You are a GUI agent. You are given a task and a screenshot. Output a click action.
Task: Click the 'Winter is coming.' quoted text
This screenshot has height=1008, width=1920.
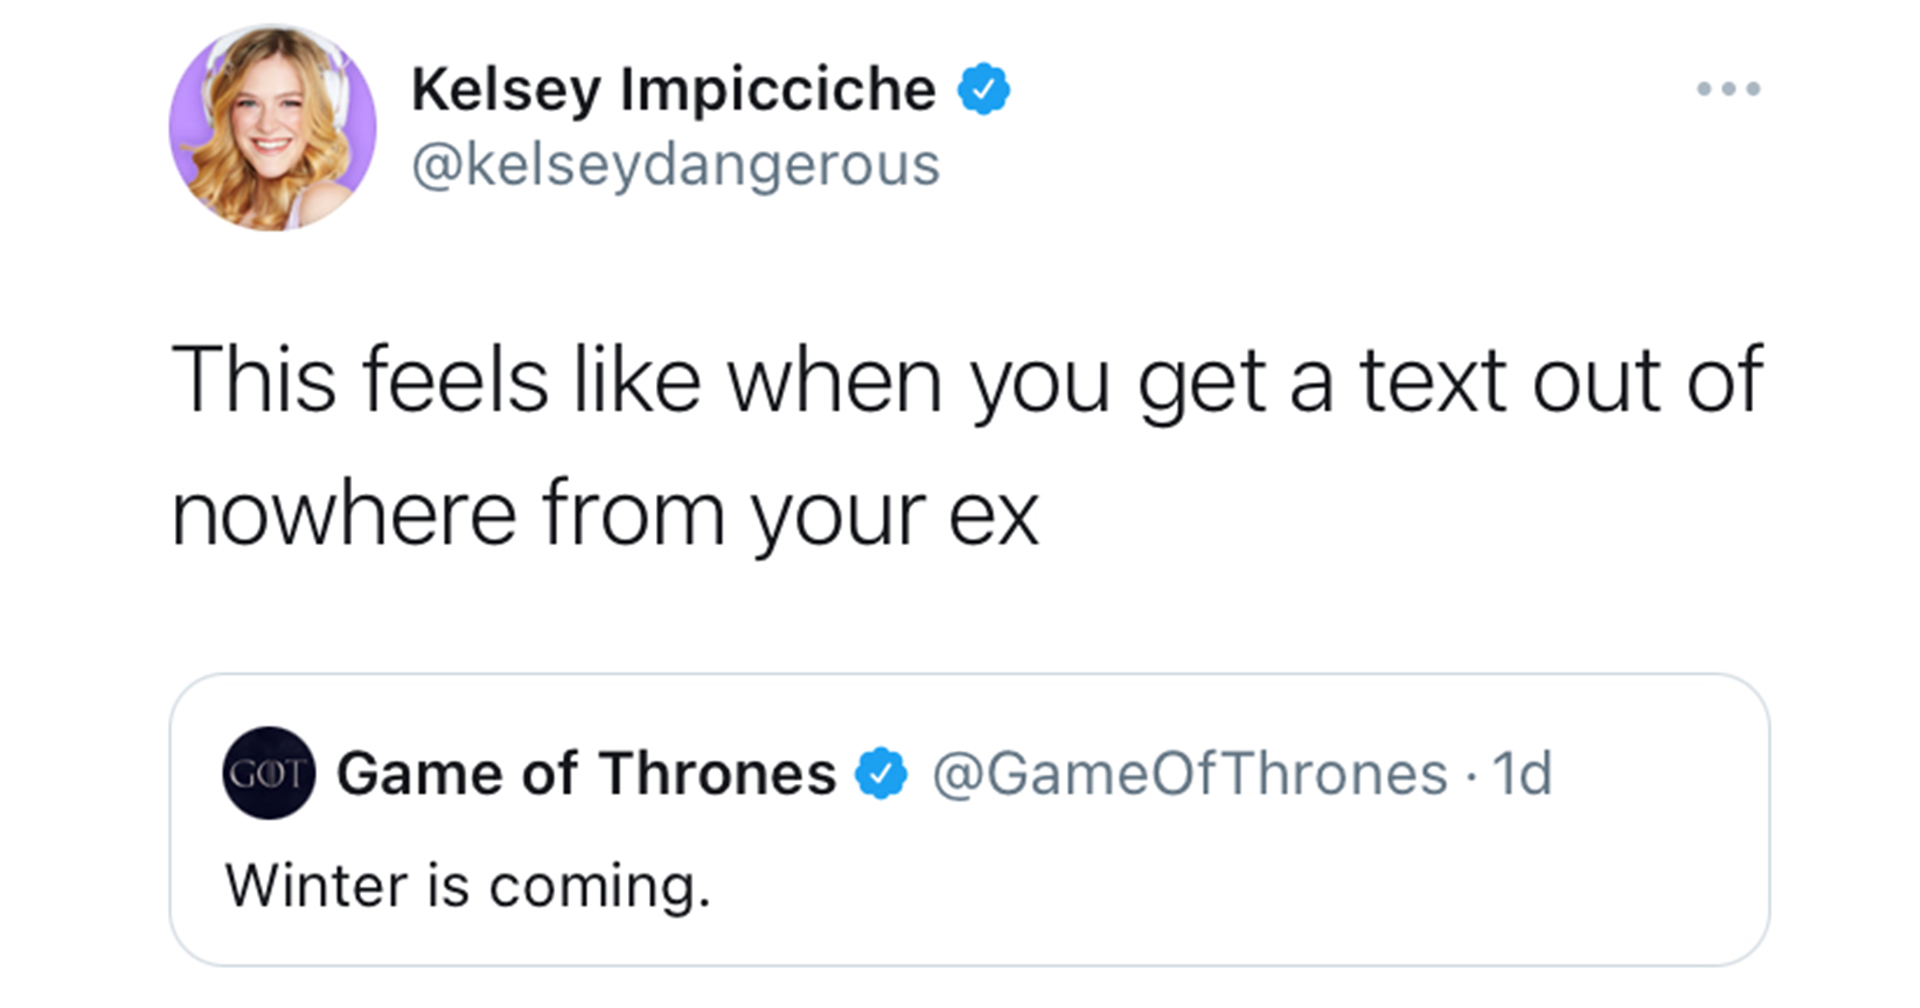[467, 886]
